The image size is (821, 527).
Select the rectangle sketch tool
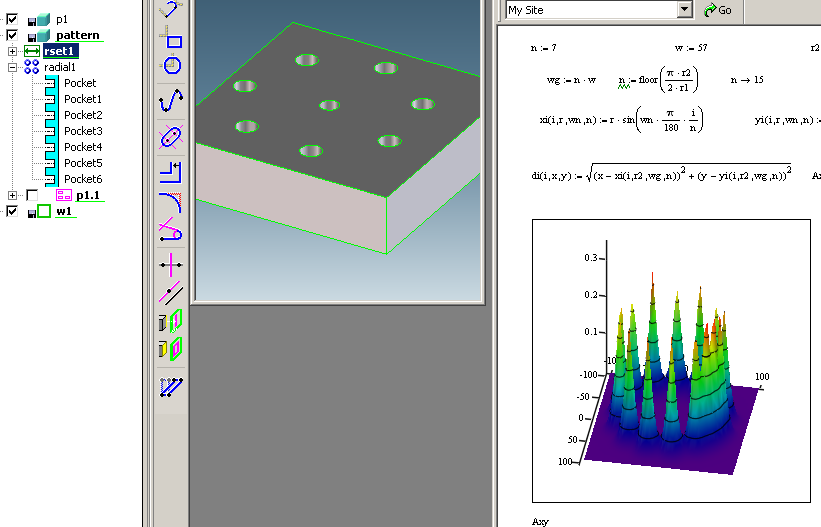[x=171, y=37]
